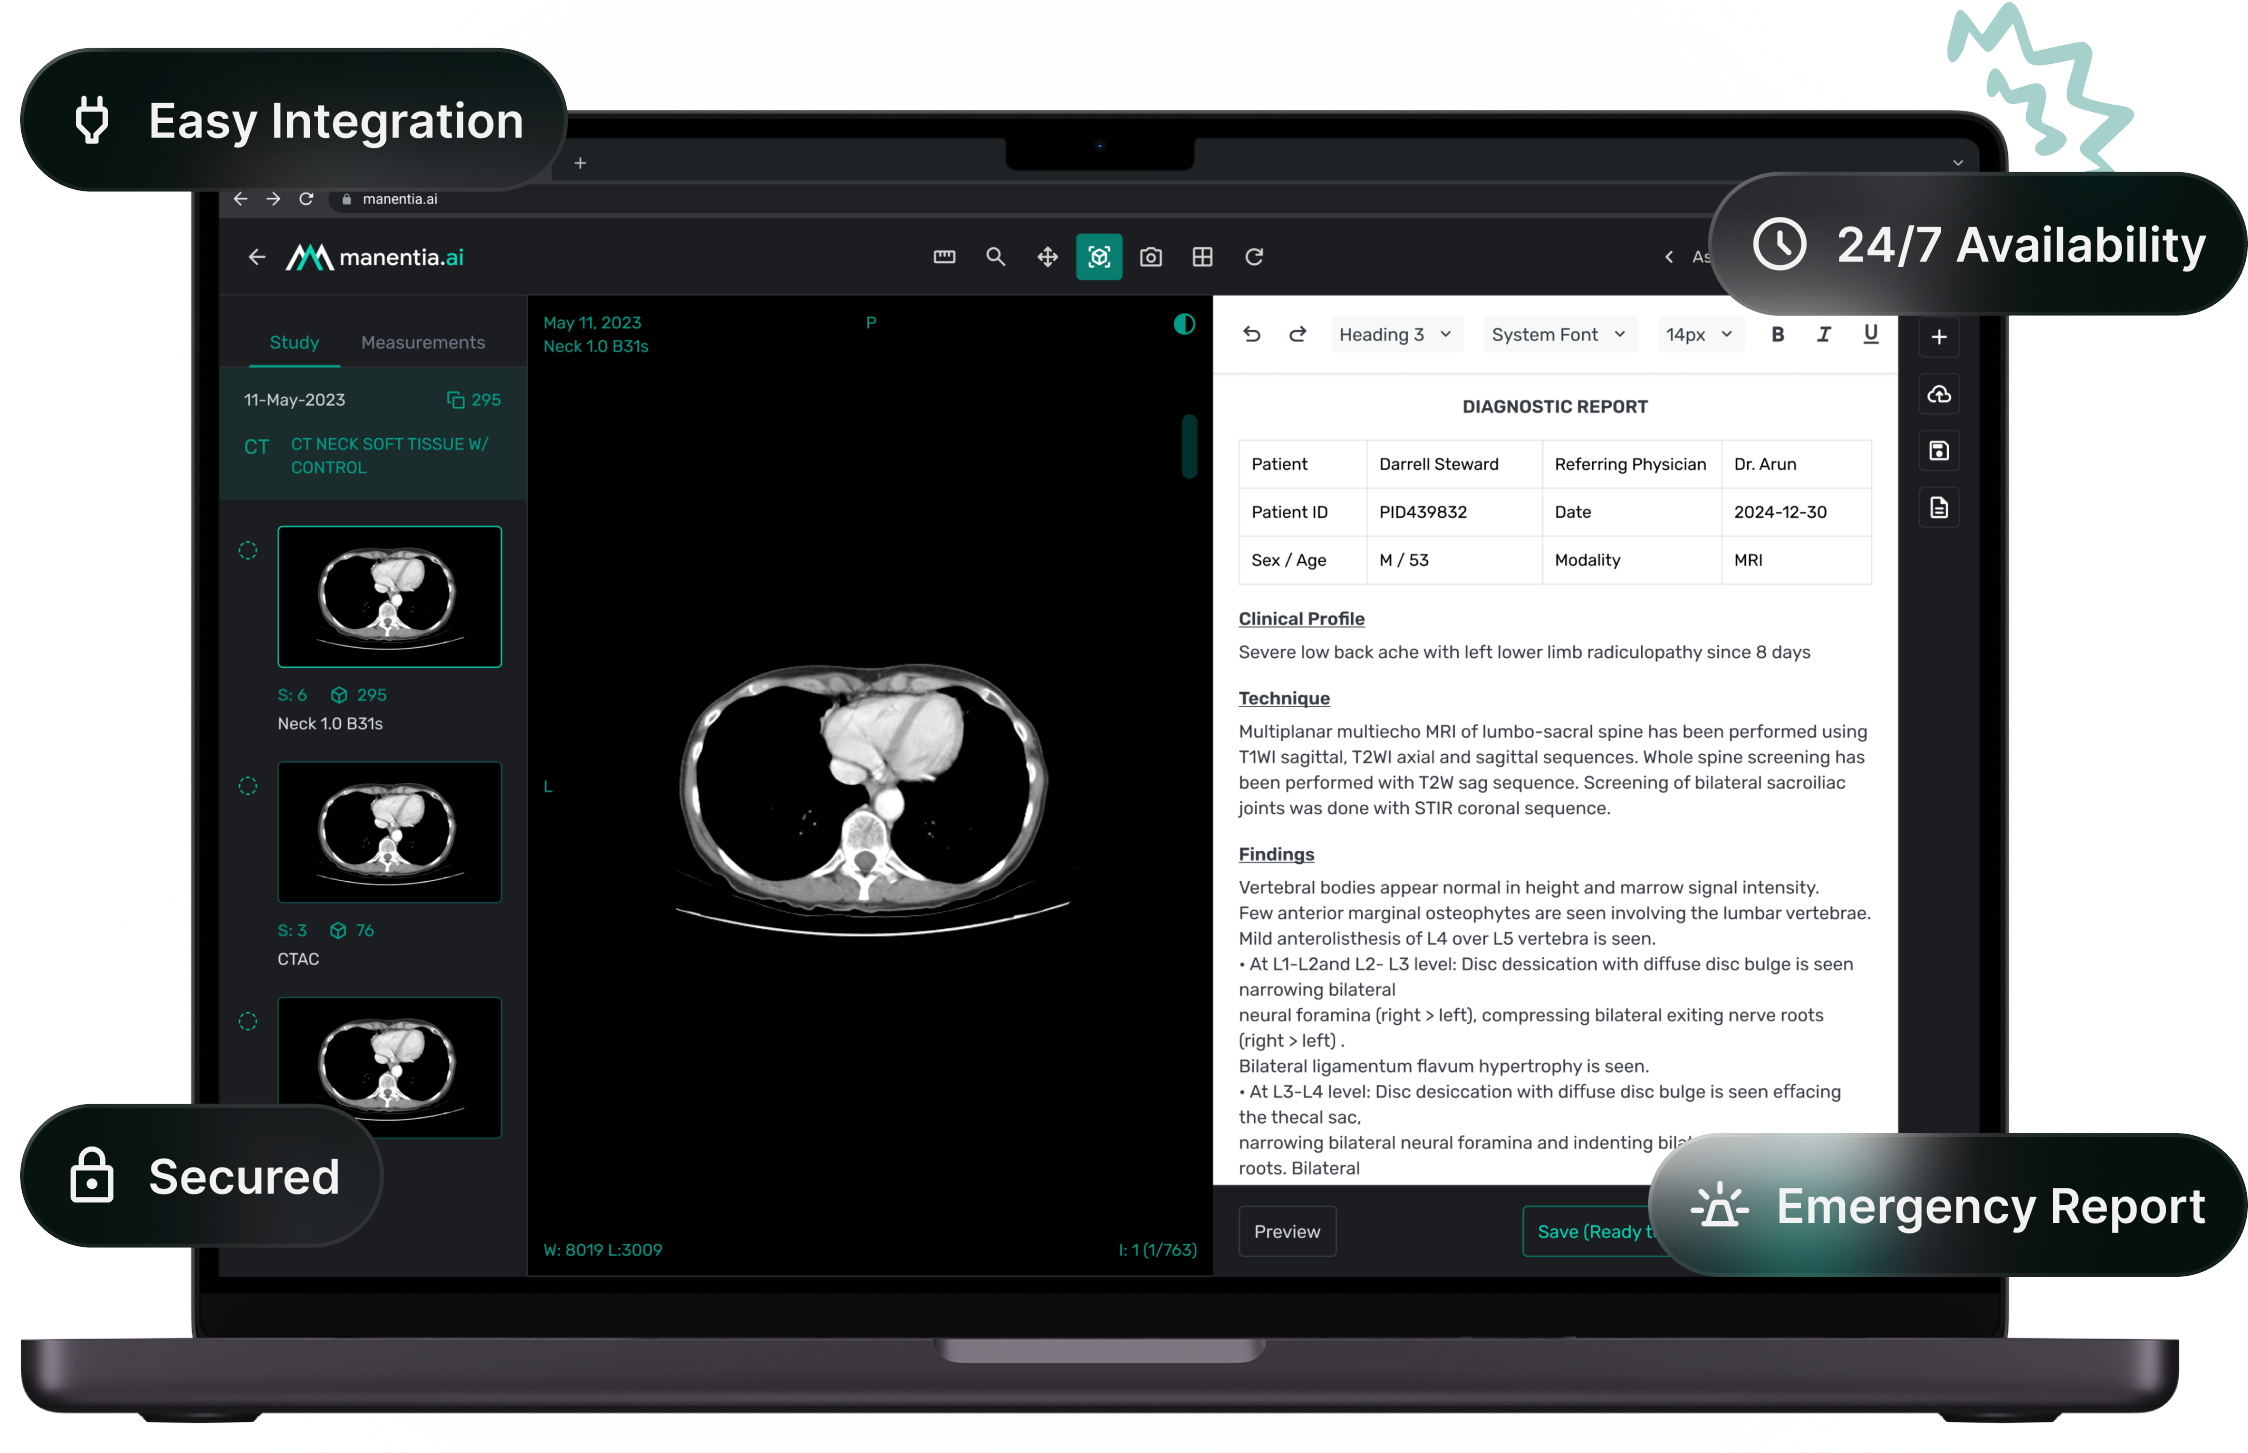Select the pan move tool

pyautogui.click(x=1047, y=257)
